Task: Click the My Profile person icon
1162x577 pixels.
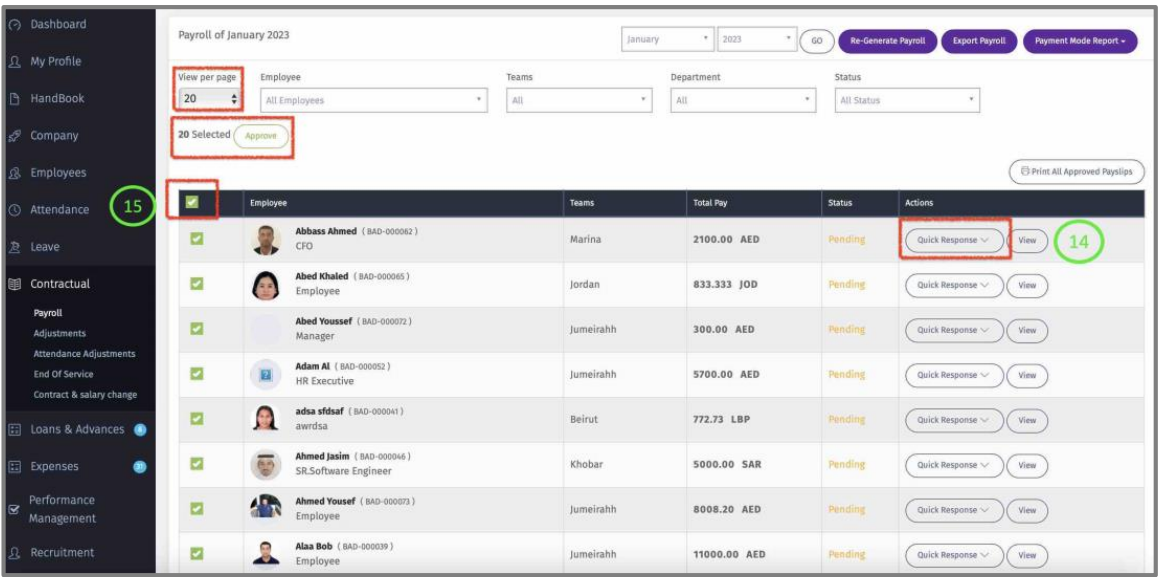Action: point(15,62)
